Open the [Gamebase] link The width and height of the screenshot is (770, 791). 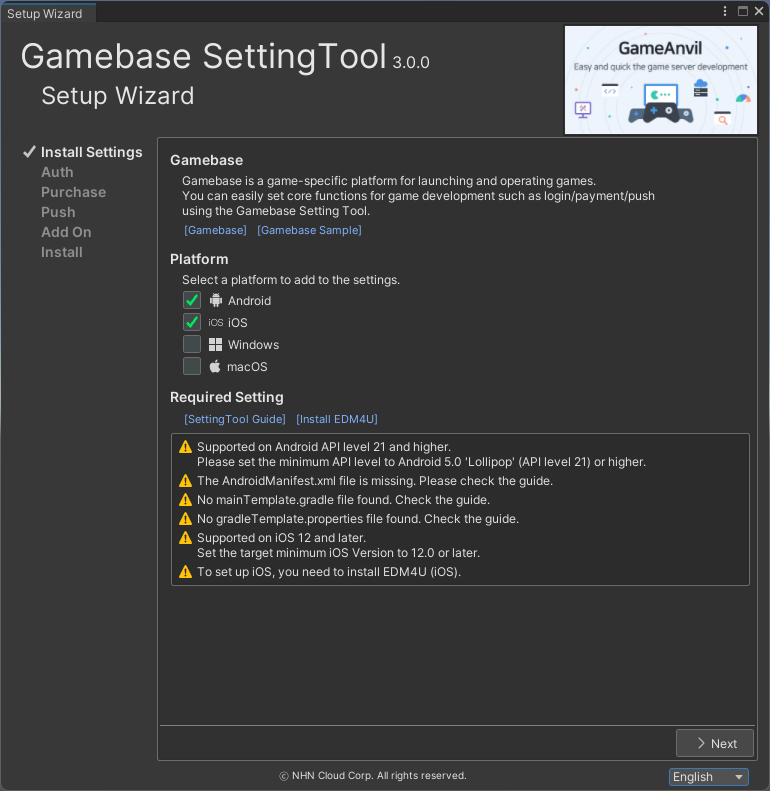pos(215,230)
